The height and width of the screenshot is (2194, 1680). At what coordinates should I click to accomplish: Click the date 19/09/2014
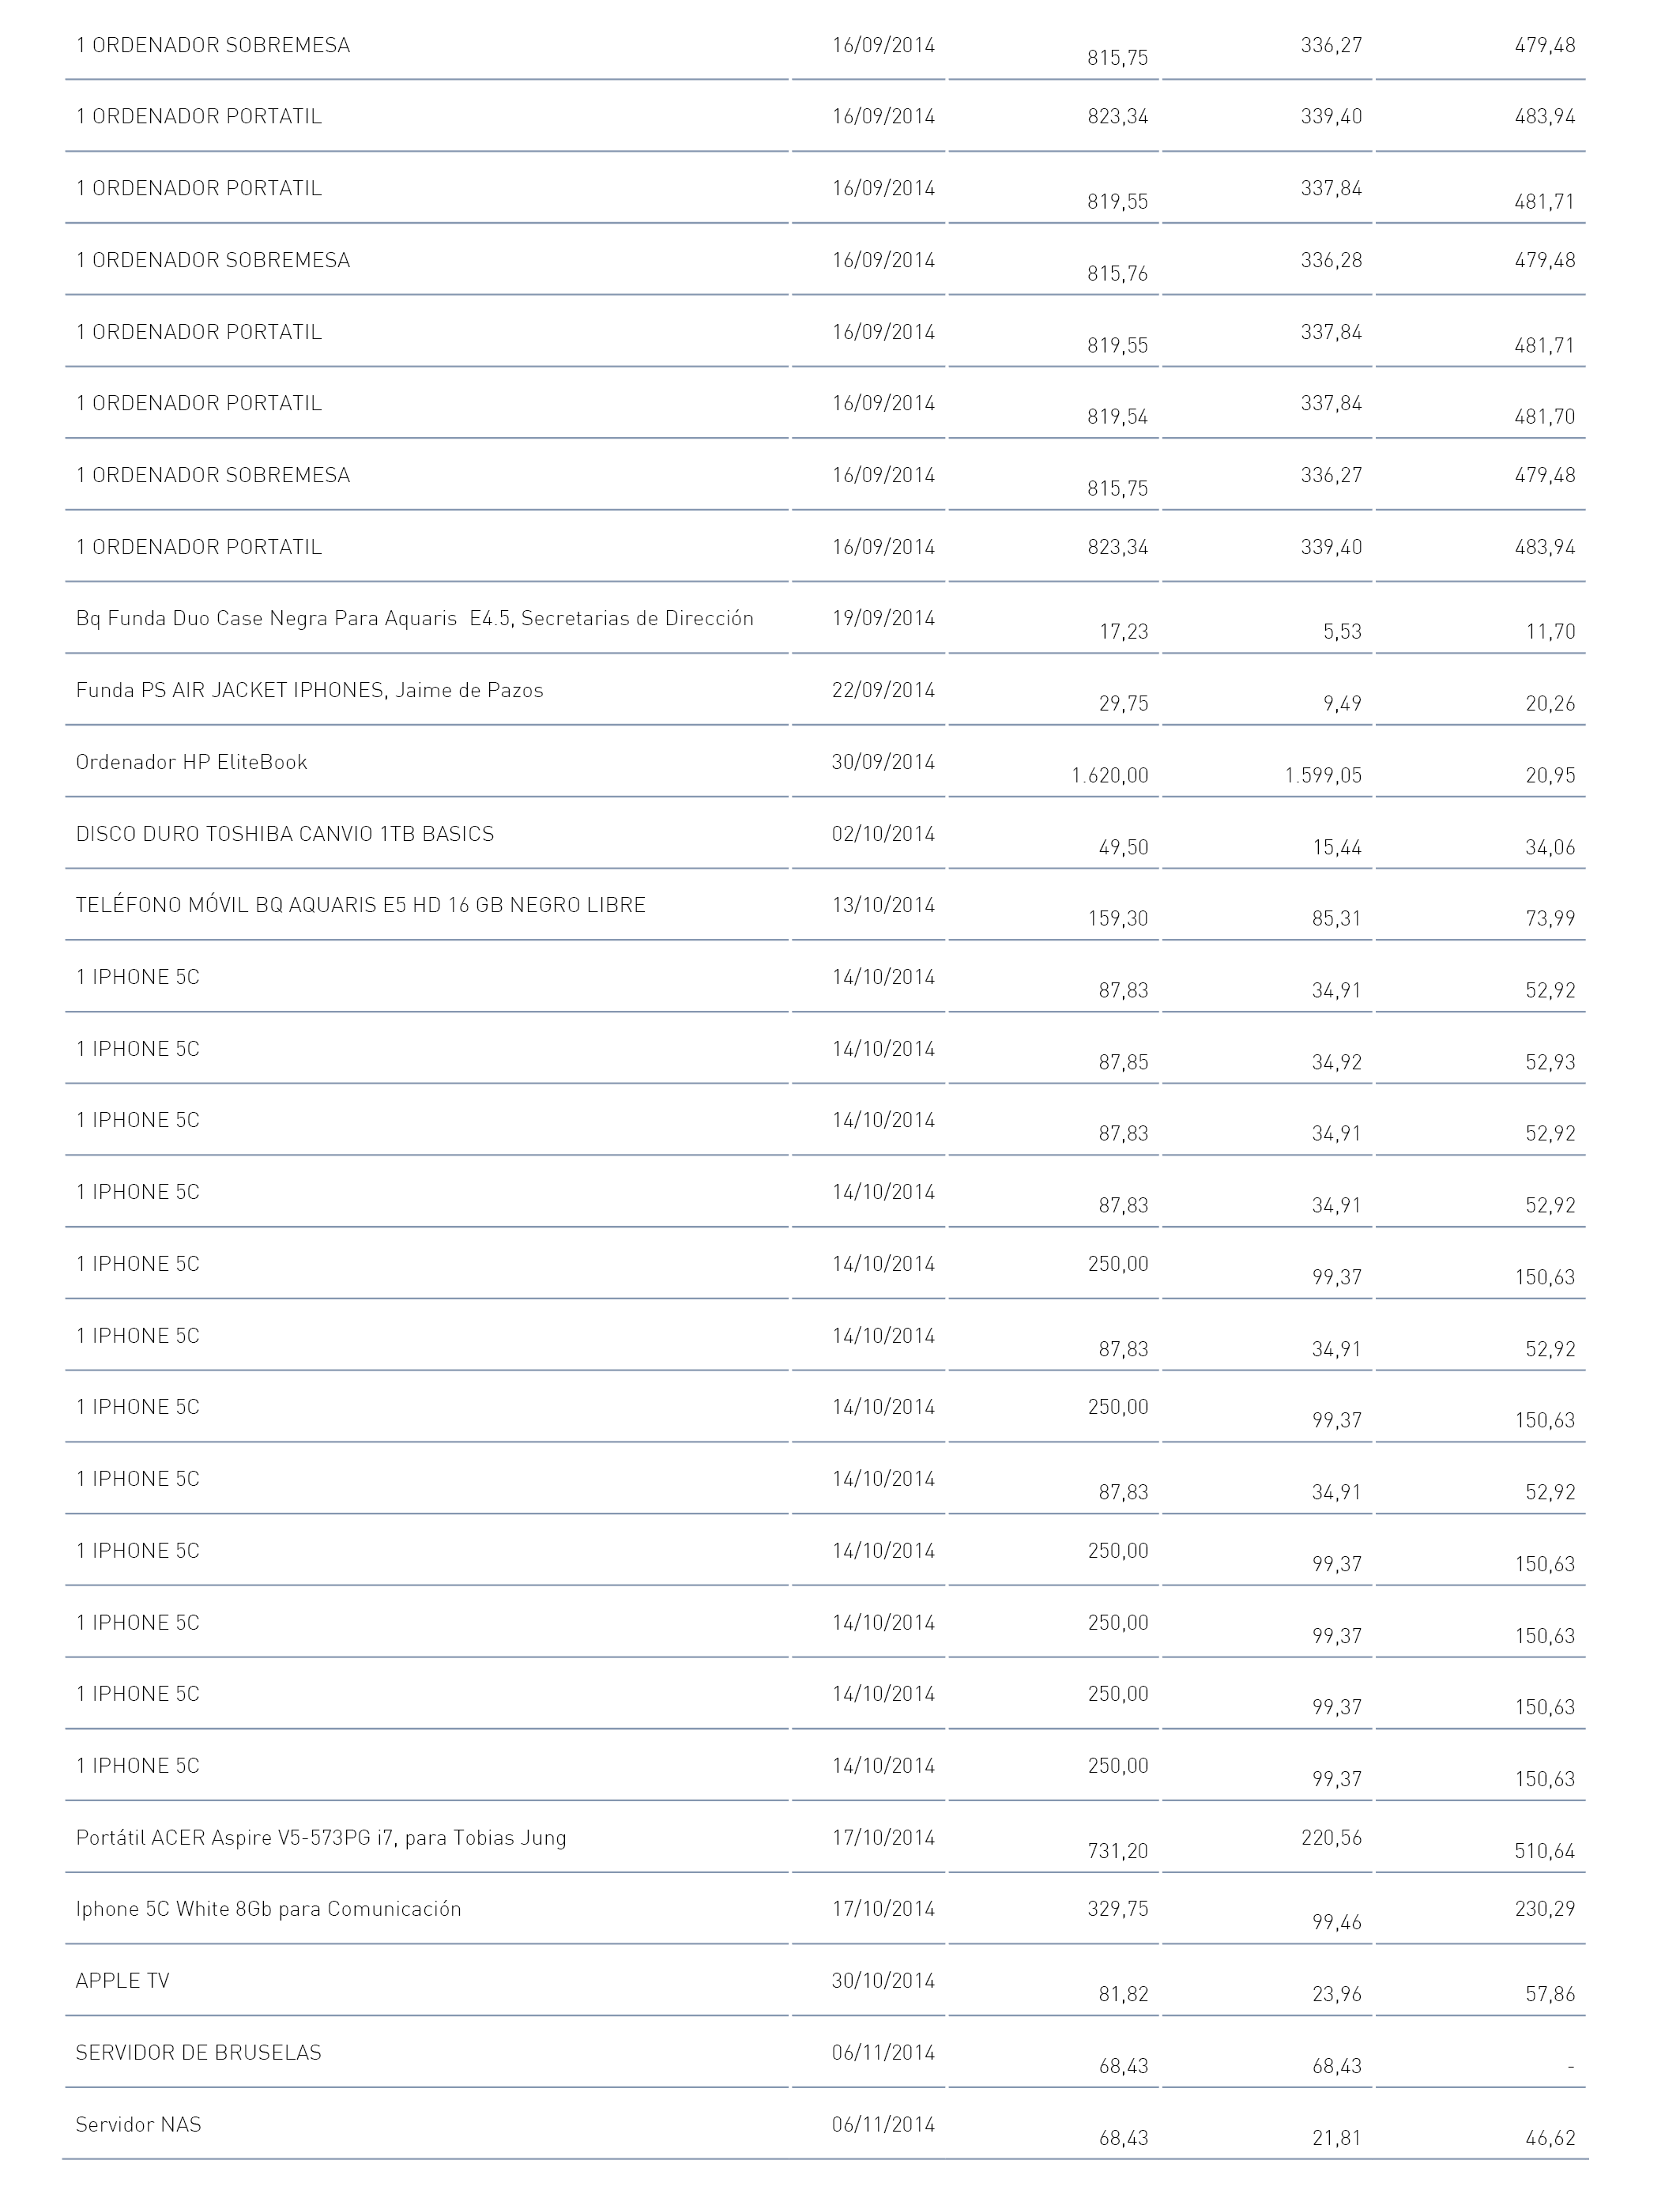[883, 618]
